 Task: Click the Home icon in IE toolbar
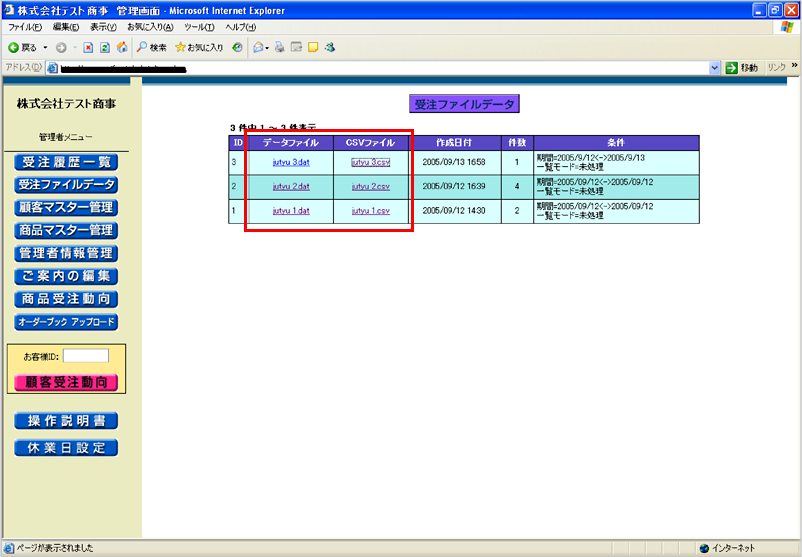tap(122, 47)
